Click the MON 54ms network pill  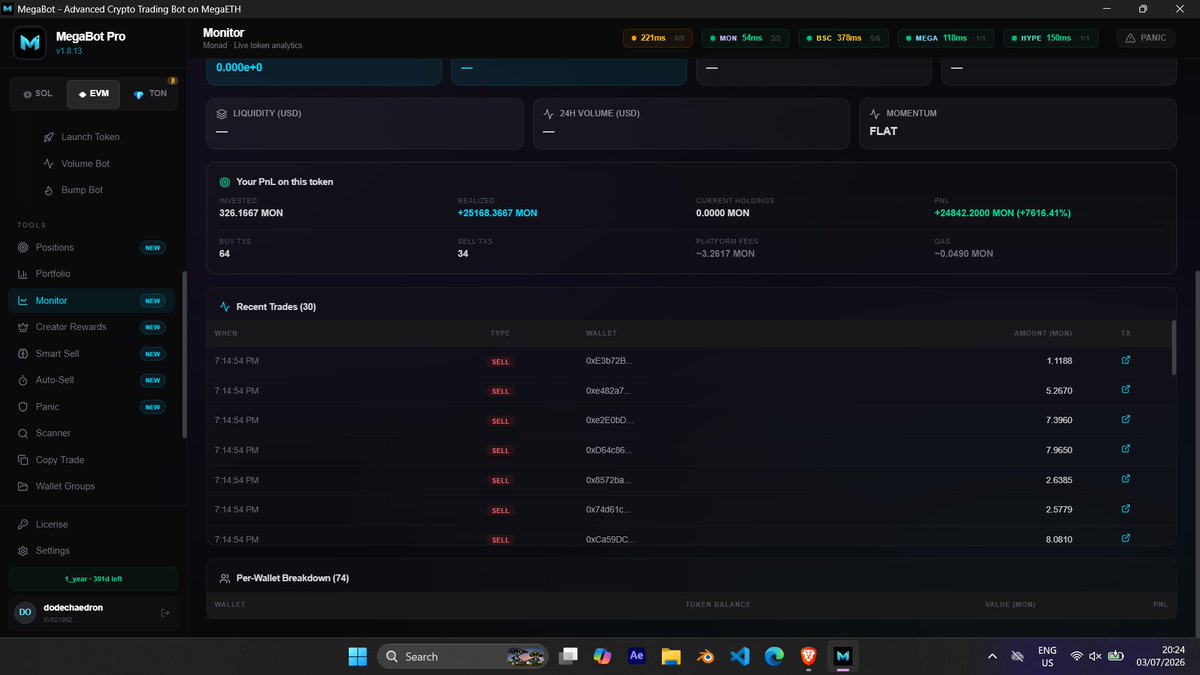click(745, 38)
